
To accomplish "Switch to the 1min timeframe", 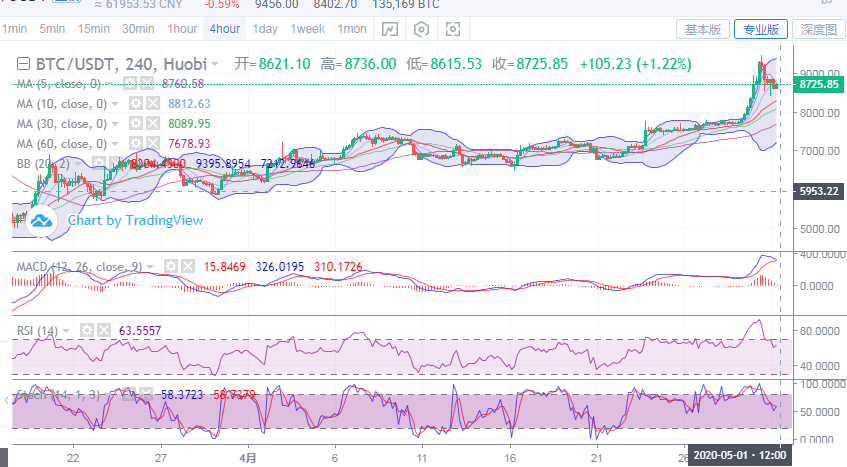I will (x=15, y=29).
